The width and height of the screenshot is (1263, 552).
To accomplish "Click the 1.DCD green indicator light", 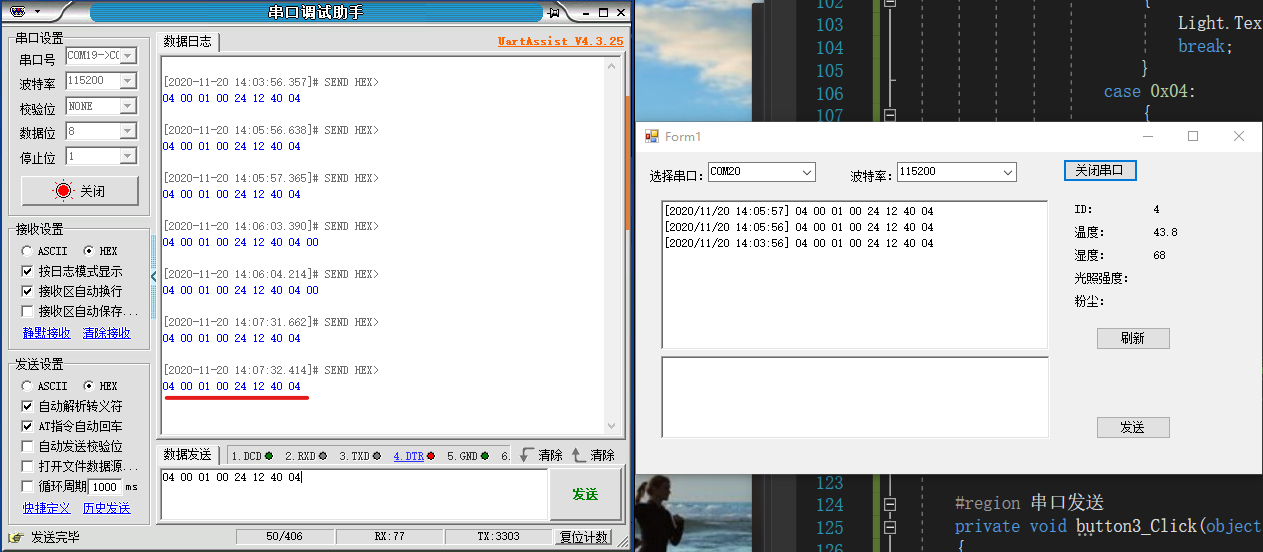I will coord(269,456).
